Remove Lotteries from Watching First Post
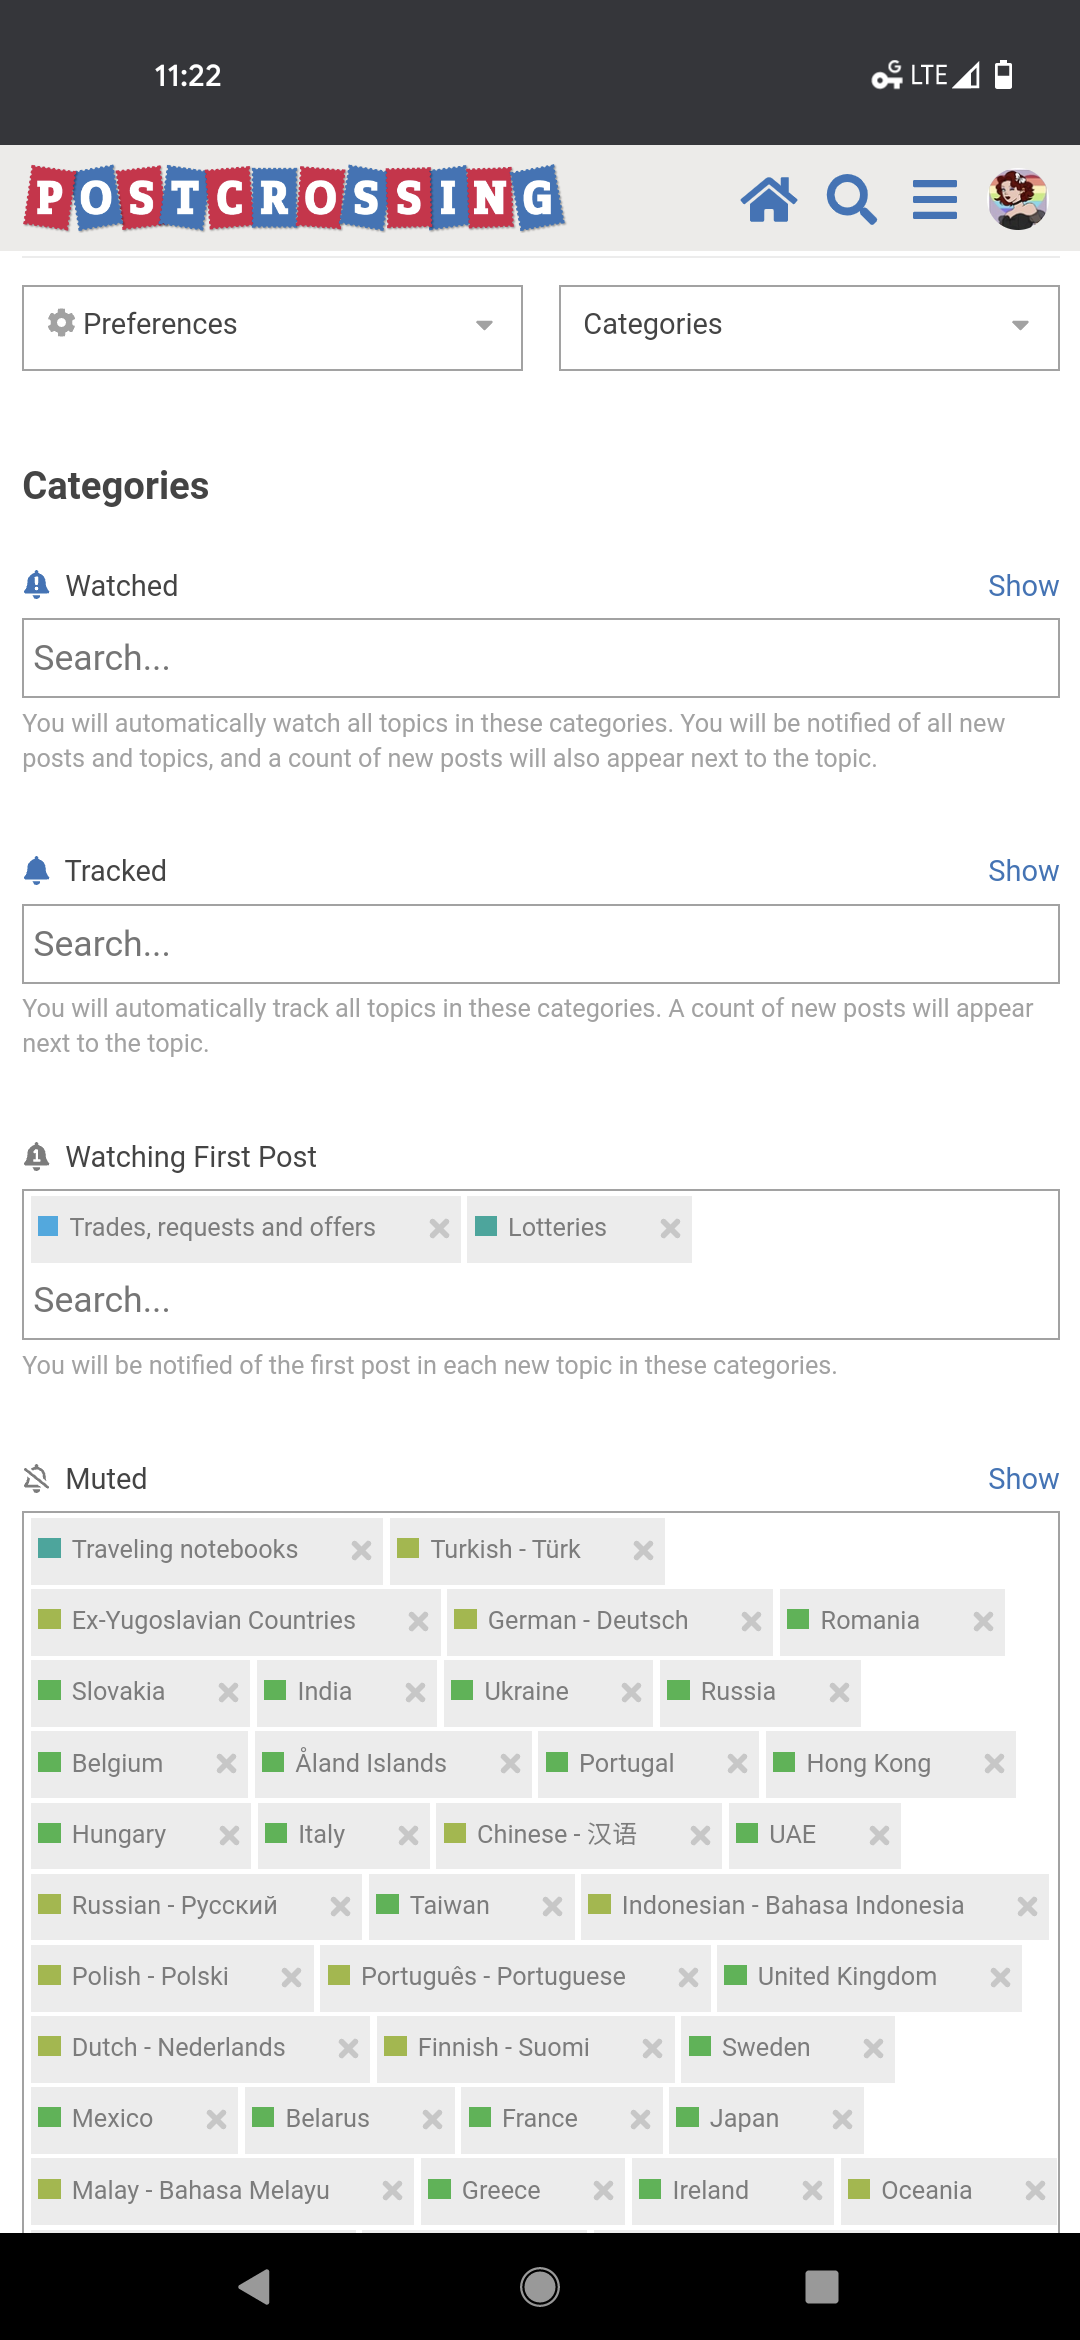Viewport: 1080px width, 2340px height. 670,1228
